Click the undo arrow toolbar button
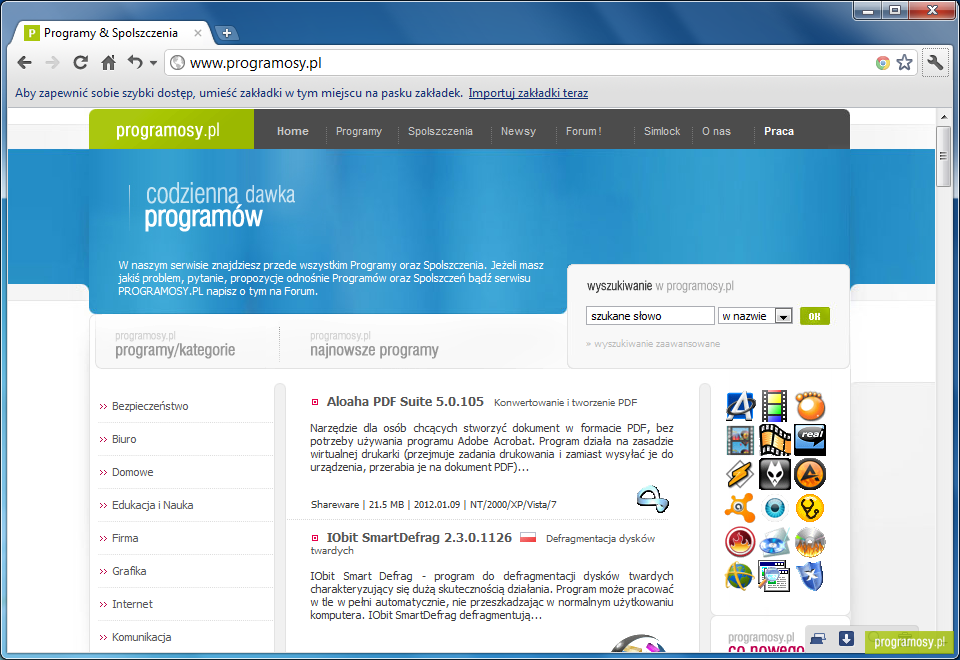The image size is (960, 660). tap(135, 62)
